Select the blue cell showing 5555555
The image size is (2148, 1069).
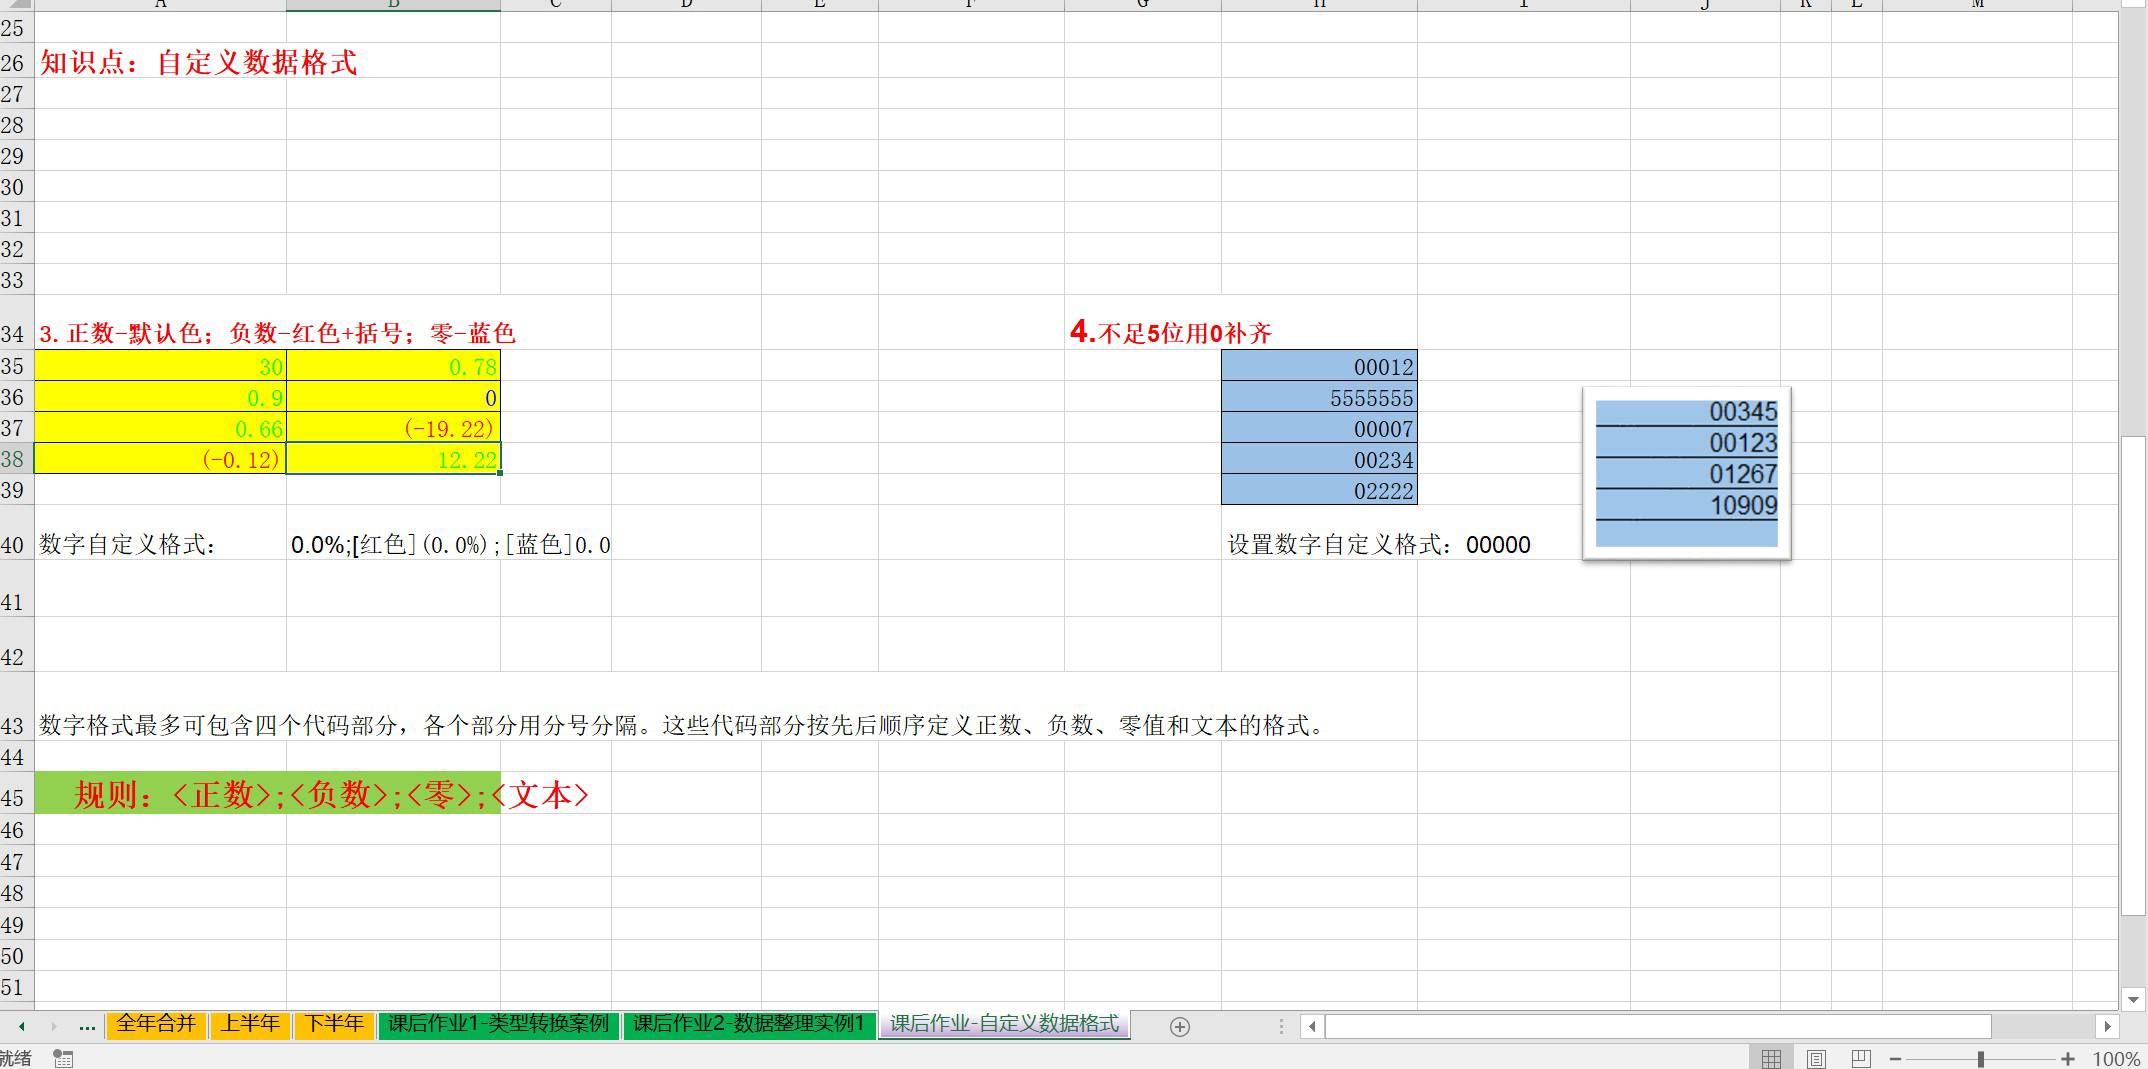1319,397
